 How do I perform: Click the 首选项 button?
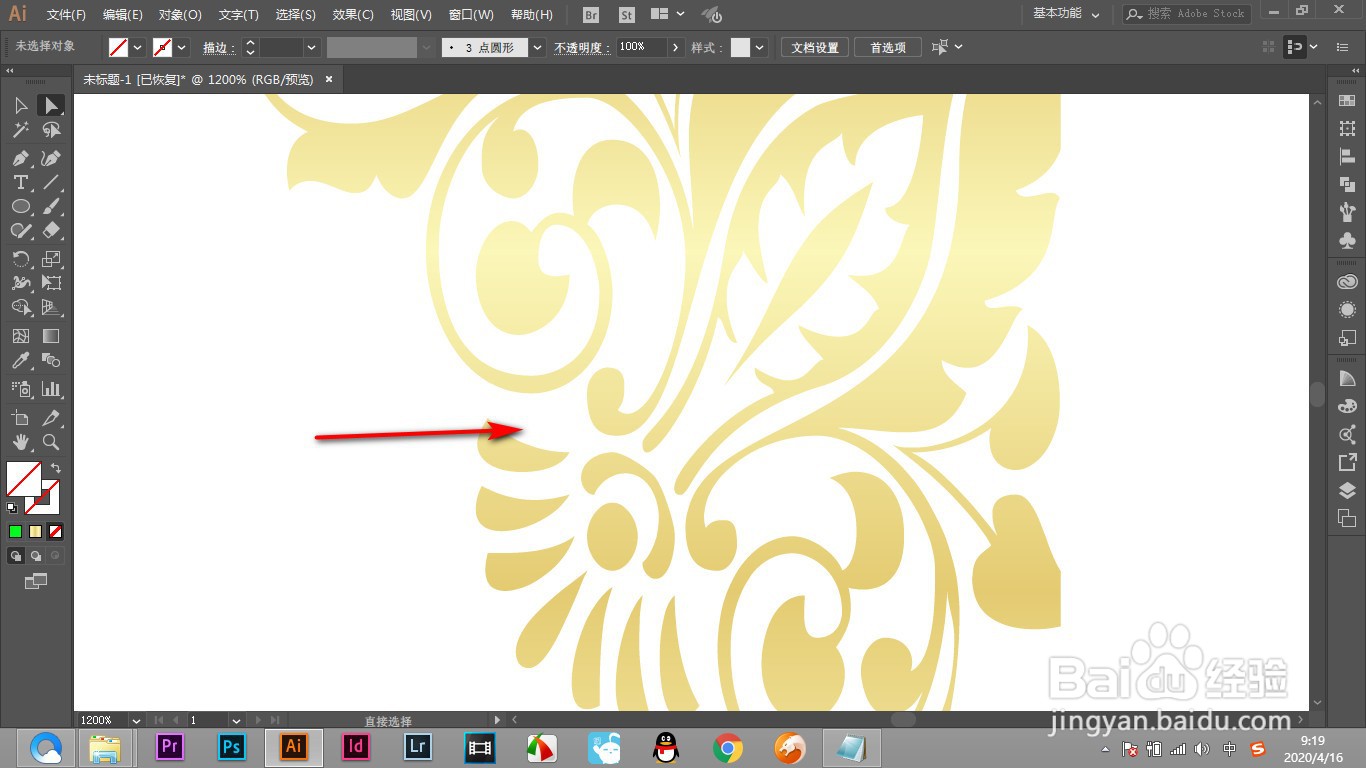pos(887,47)
